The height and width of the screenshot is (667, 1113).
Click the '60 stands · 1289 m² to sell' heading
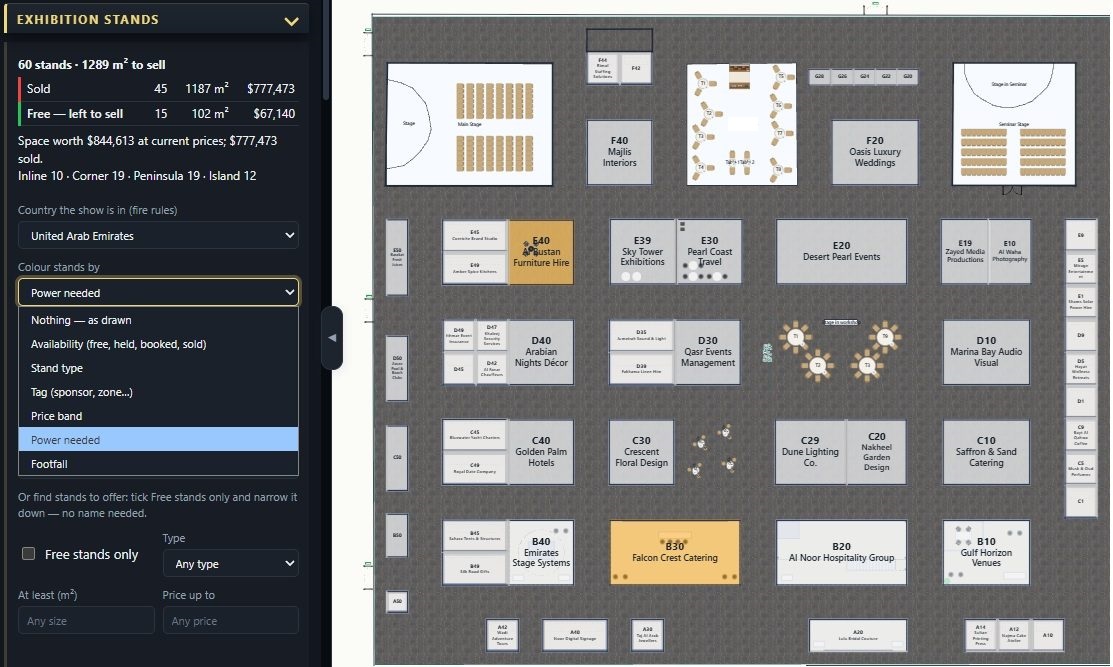click(x=92, y=65)
